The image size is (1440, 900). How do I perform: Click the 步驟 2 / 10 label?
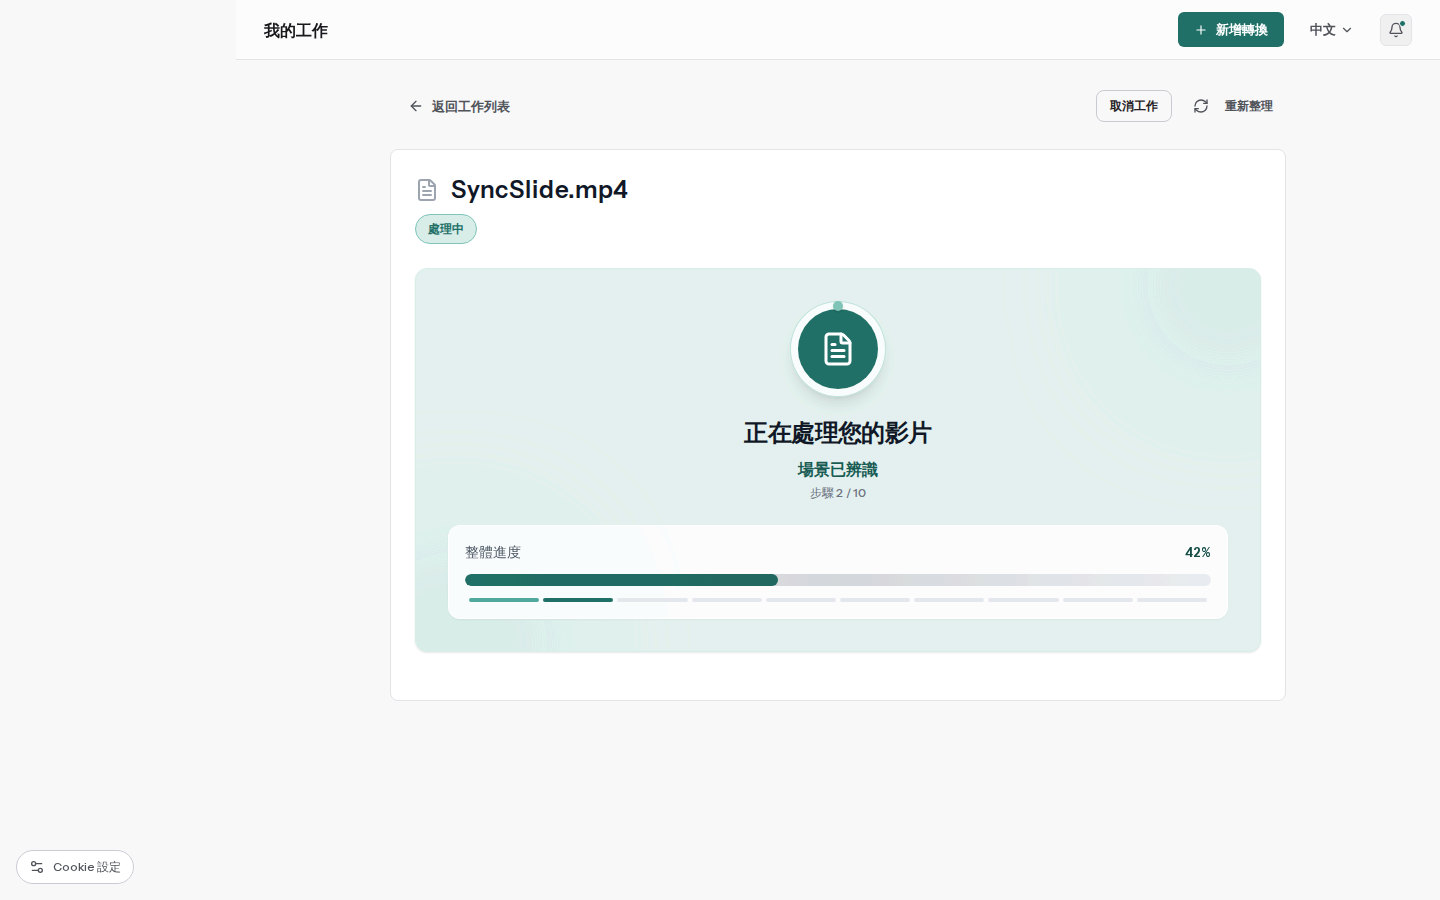[838, 493]
